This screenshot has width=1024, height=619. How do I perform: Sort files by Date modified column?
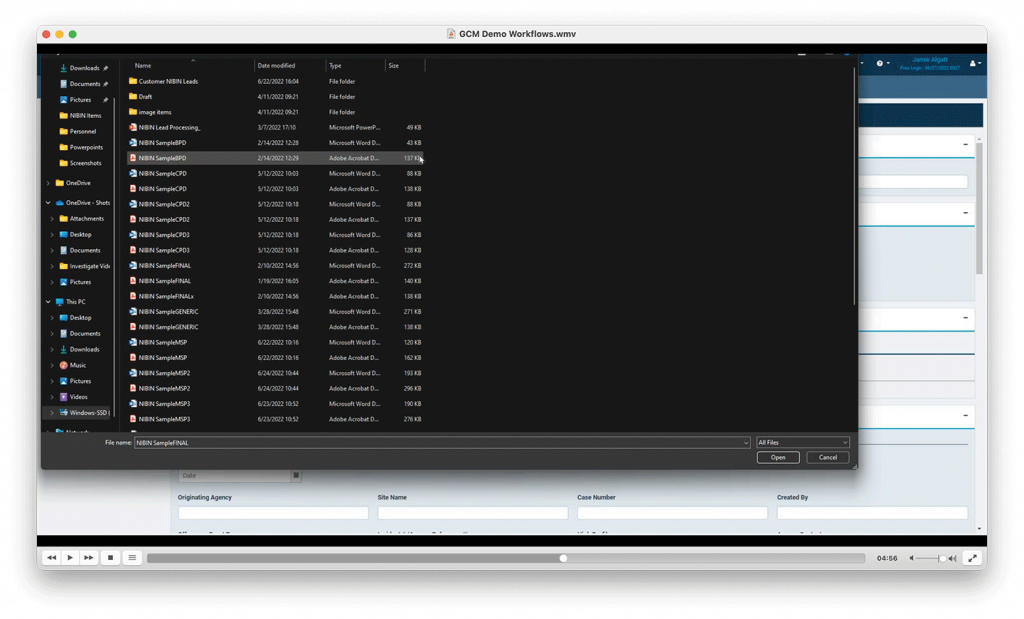276,65
